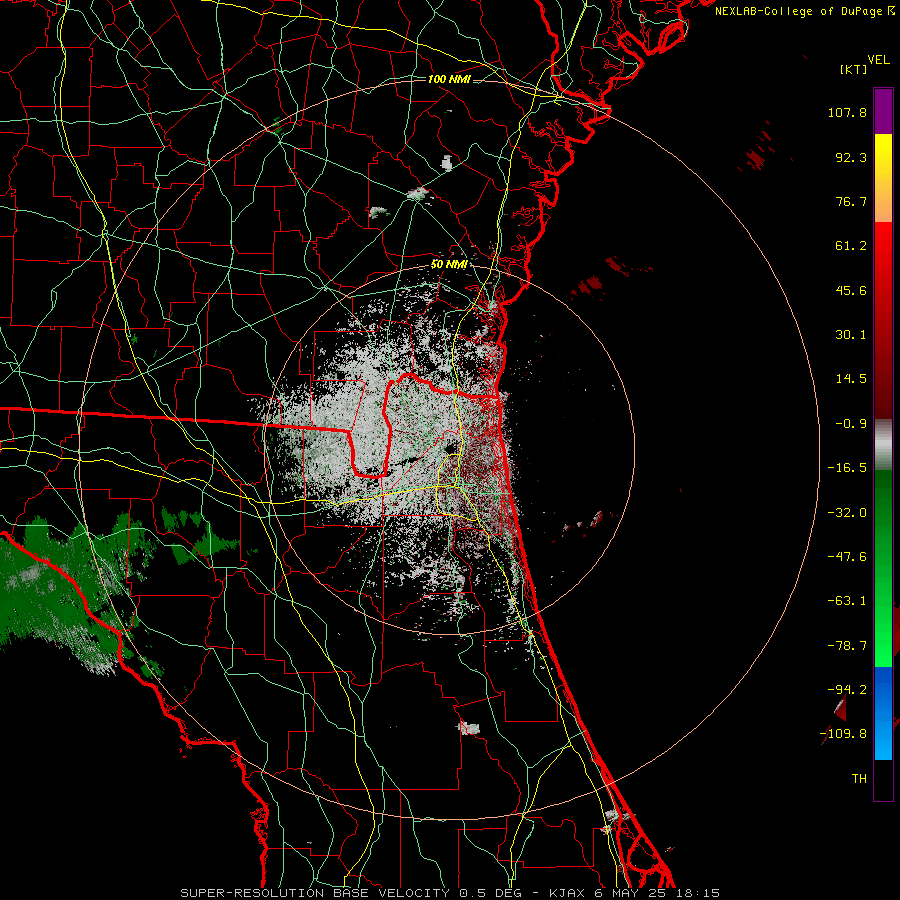Click the yellow-orange segment of the color bar
The image size is (900, 900).
(883, 178)
